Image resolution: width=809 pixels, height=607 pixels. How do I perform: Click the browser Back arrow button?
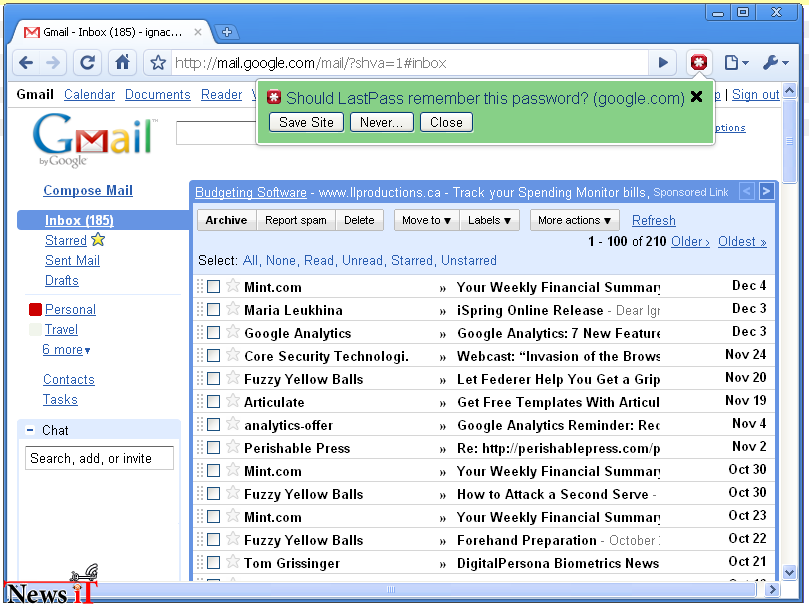pos(26,63)
